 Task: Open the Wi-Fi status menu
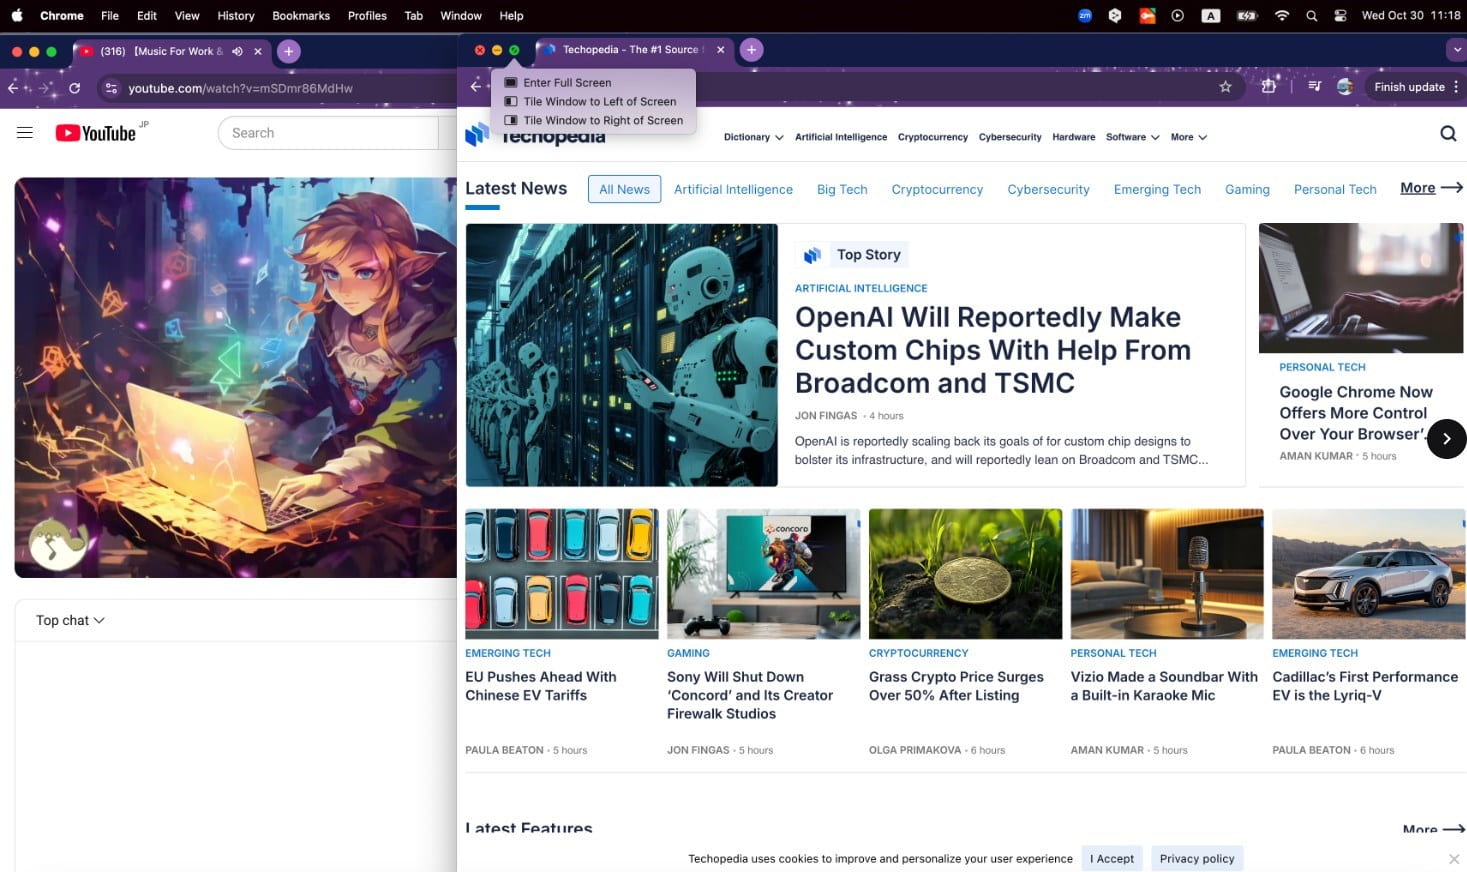[x=1281, y=15]
